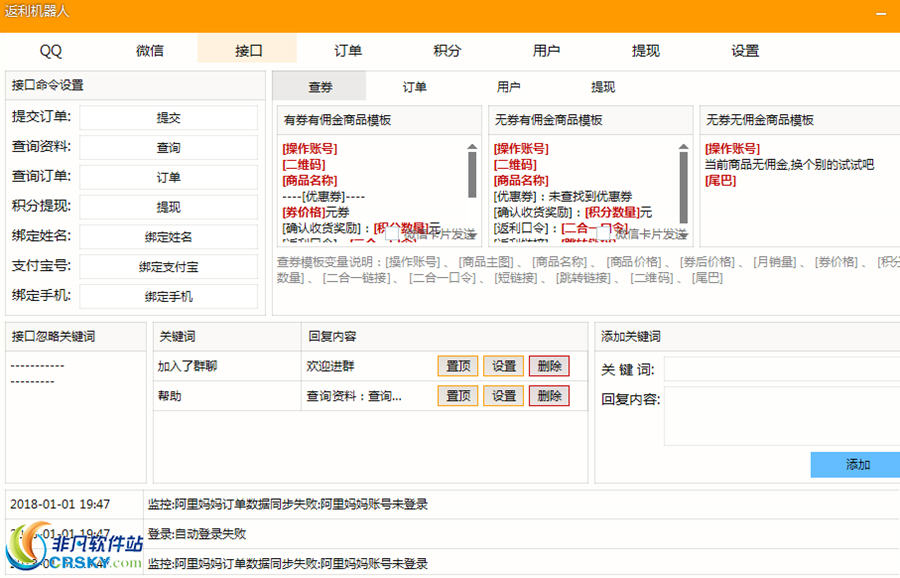Open the 提现 sub-tab
This screenshot has width=900, height=578.
point(603,87)
